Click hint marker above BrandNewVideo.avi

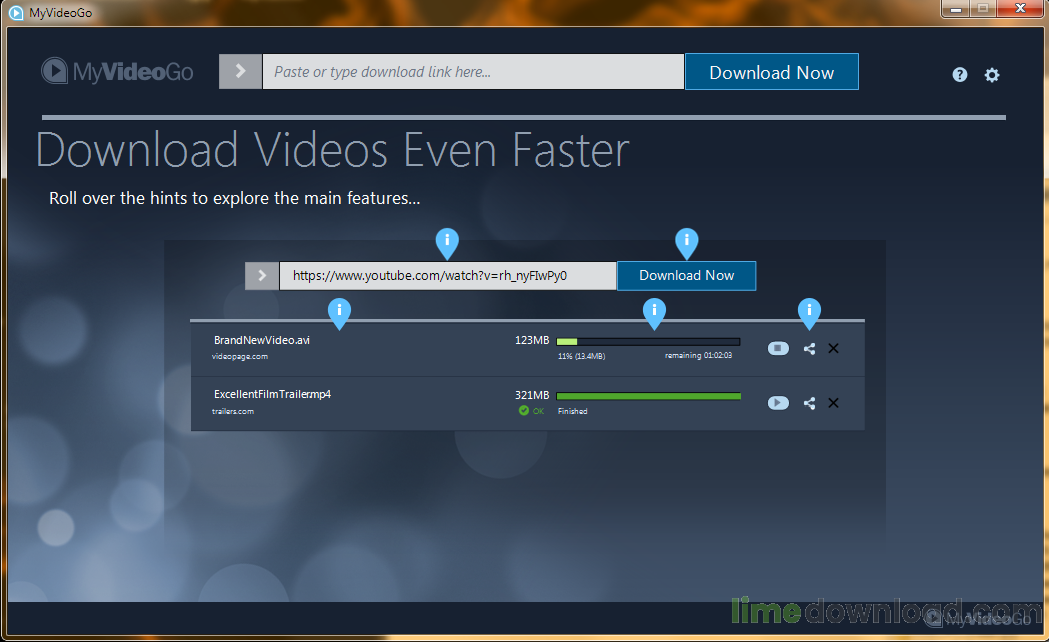pos(339,314)
